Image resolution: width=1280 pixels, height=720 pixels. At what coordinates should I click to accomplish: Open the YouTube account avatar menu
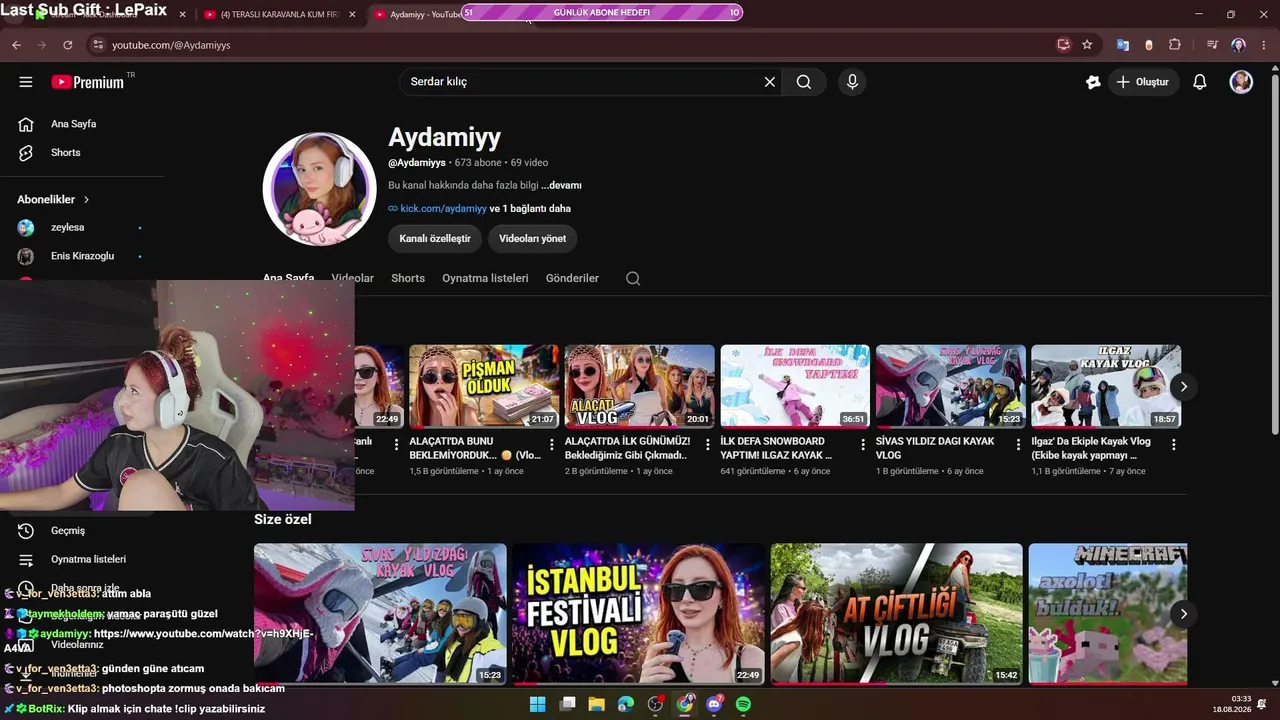click(1241, 82)
